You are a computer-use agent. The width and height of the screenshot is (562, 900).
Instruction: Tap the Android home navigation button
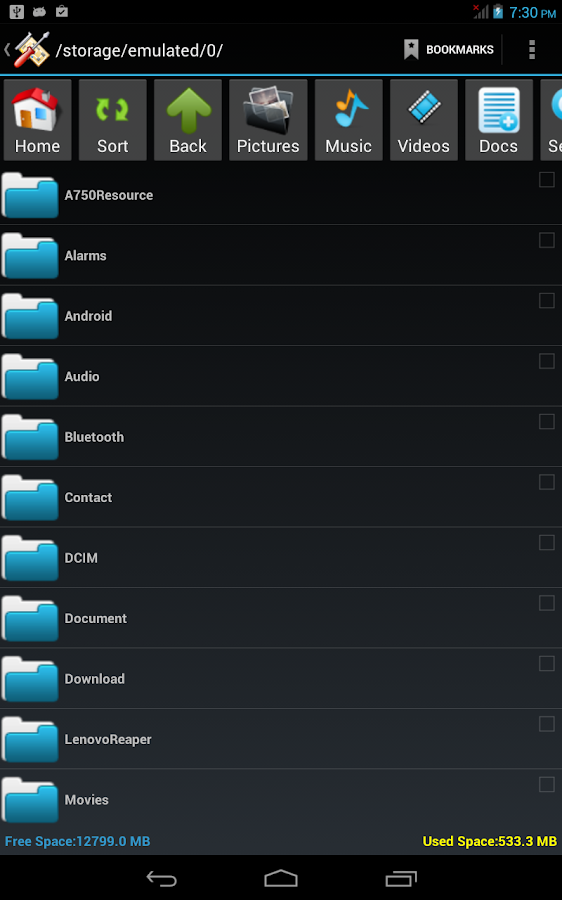coord(281,878)
